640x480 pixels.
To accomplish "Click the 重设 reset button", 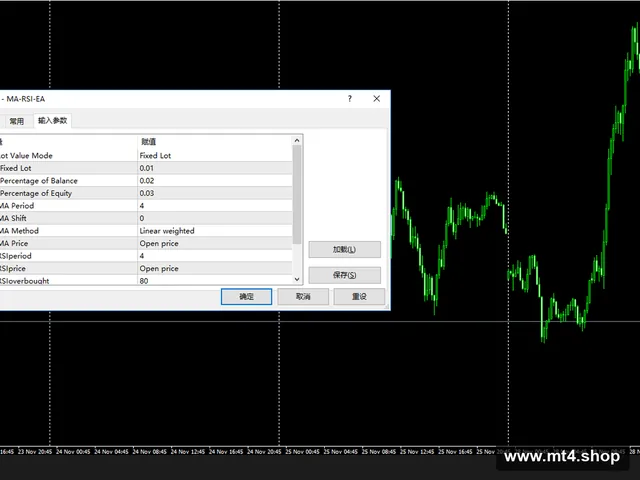I will tap(359, 297).
